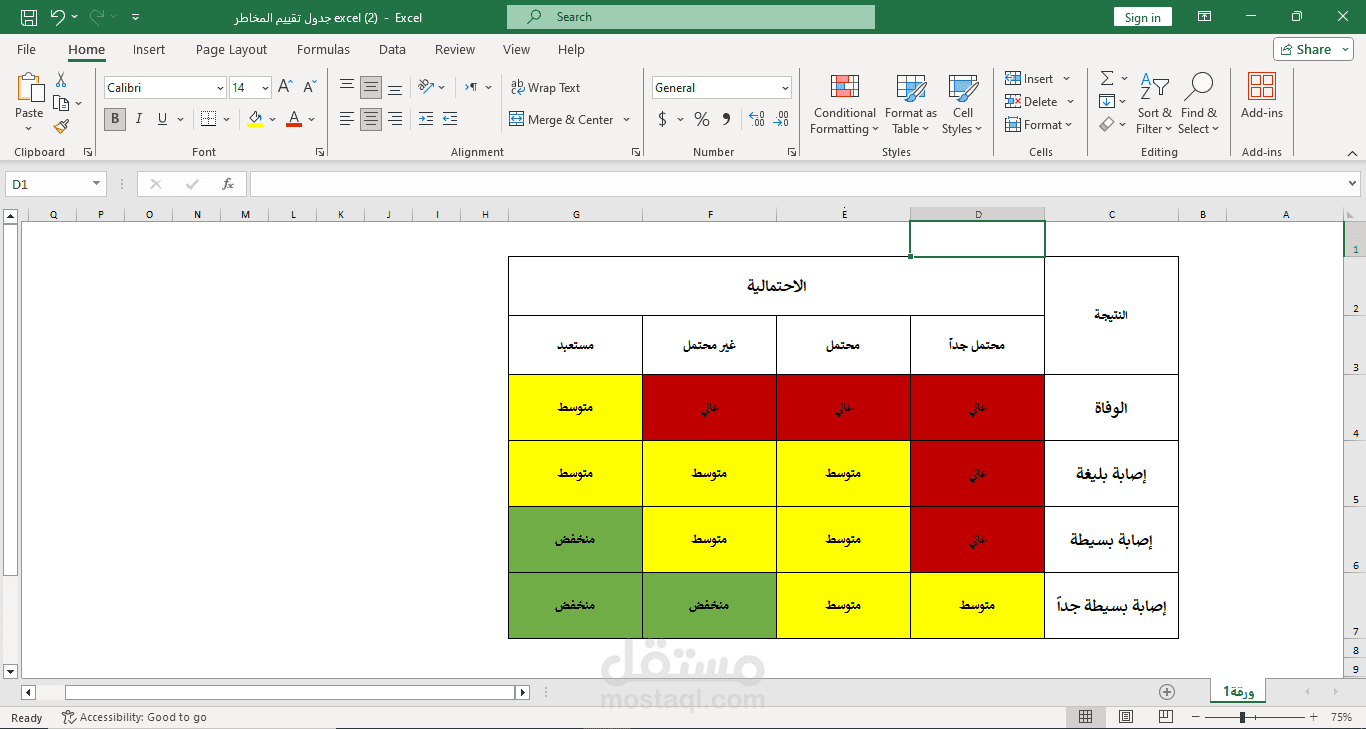Click the Merge & Center button

[562, 119]
